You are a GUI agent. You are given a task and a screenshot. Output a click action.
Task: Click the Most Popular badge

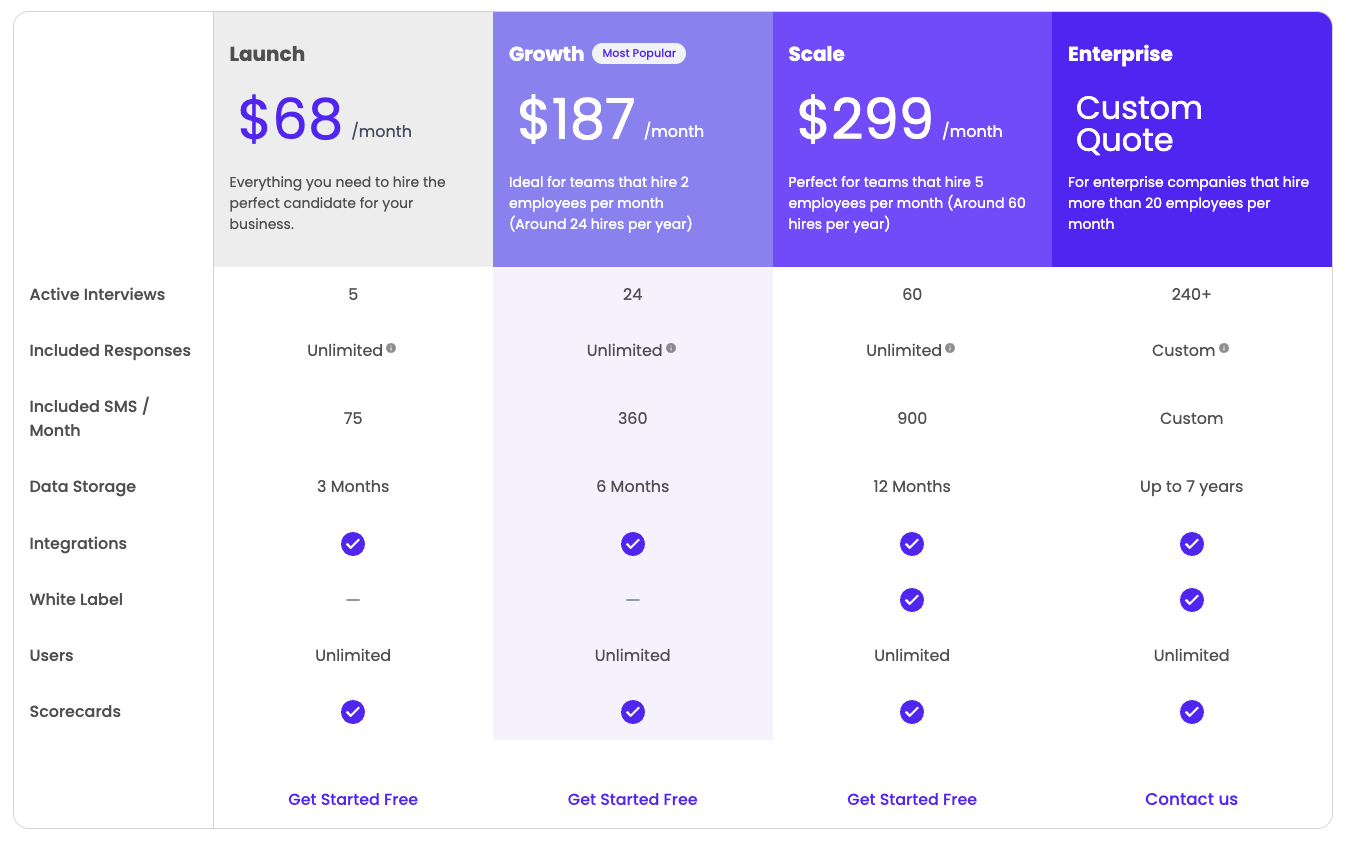pos(639,53)
